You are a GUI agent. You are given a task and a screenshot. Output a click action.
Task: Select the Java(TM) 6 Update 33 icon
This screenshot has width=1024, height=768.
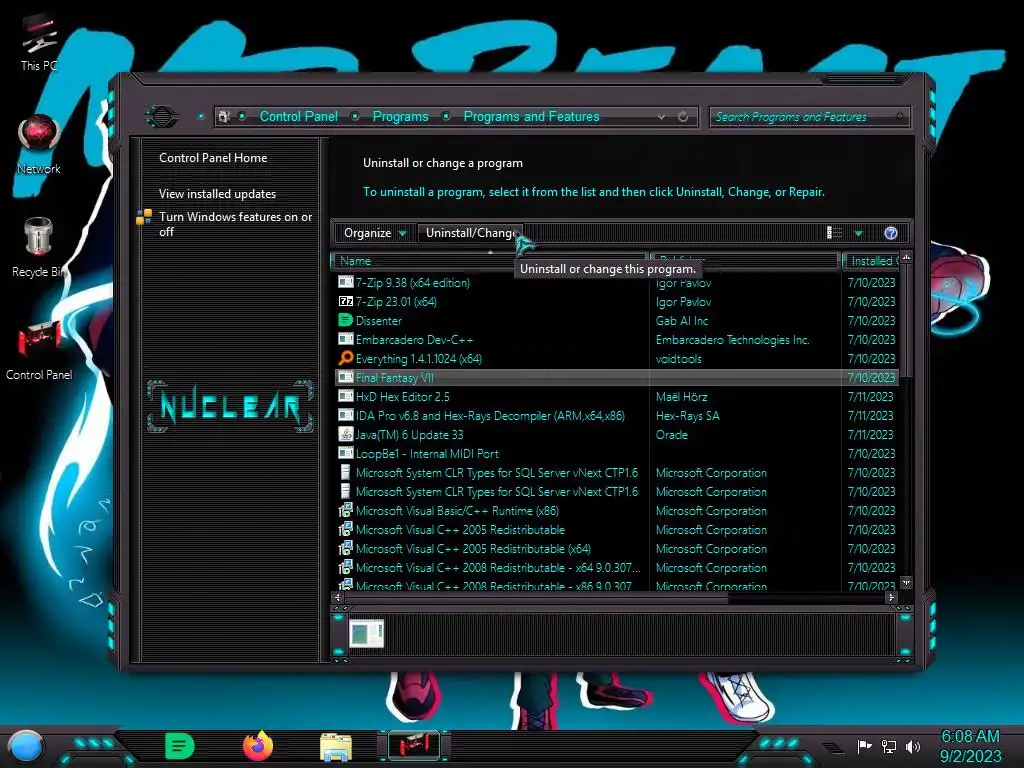345,434
